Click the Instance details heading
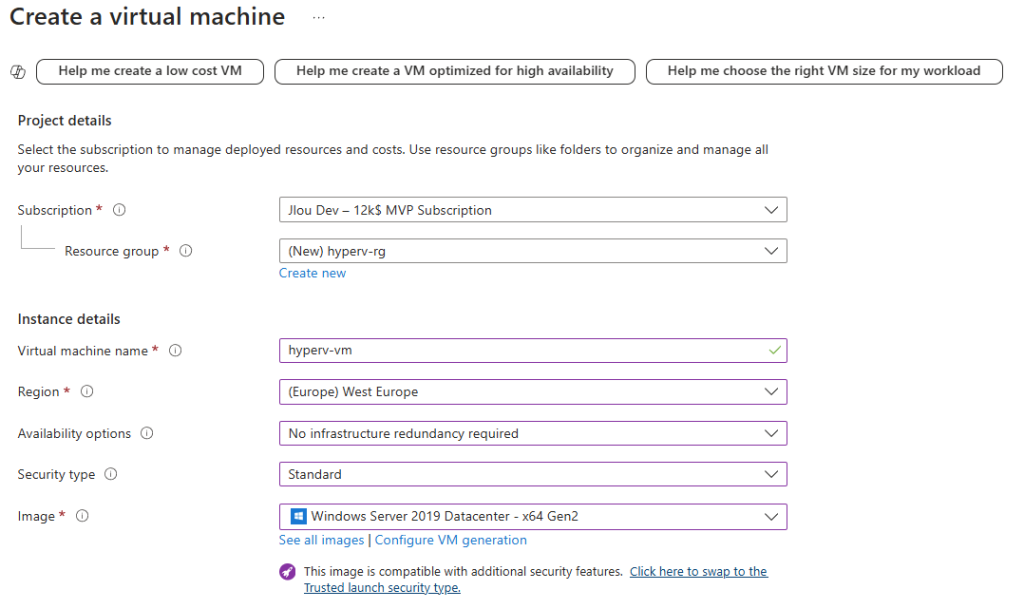Image resolution: width=1024 pixels, height=609 pixels. click(x=69, y=319)
